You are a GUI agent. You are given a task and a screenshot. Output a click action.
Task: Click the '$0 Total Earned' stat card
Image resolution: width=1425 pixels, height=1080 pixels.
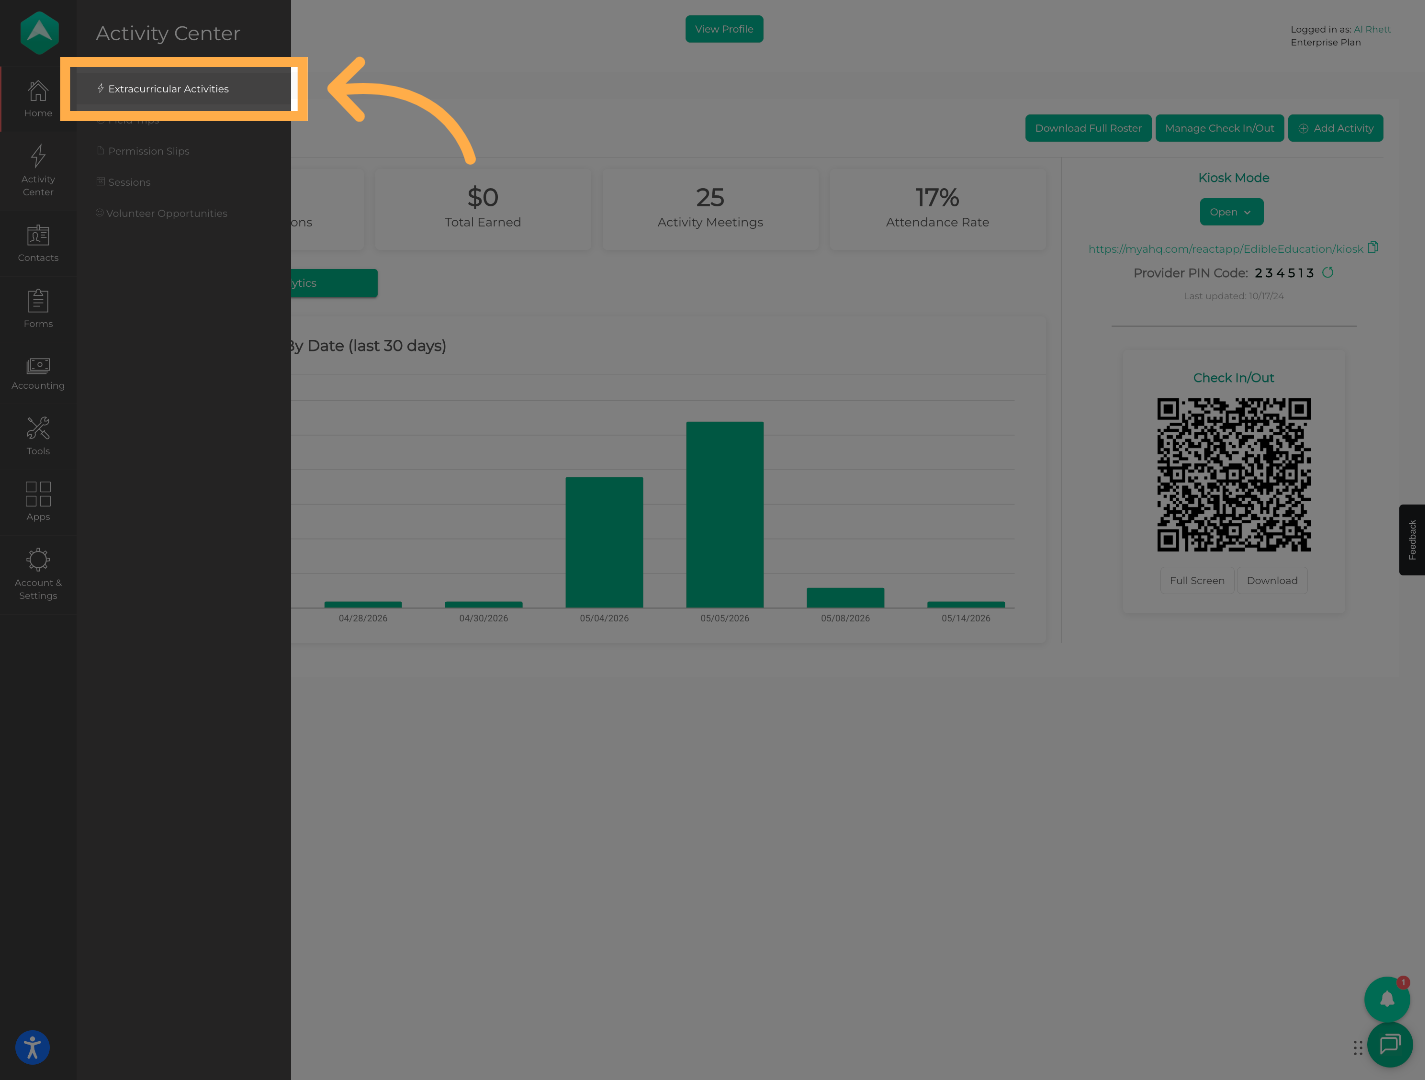483,209
